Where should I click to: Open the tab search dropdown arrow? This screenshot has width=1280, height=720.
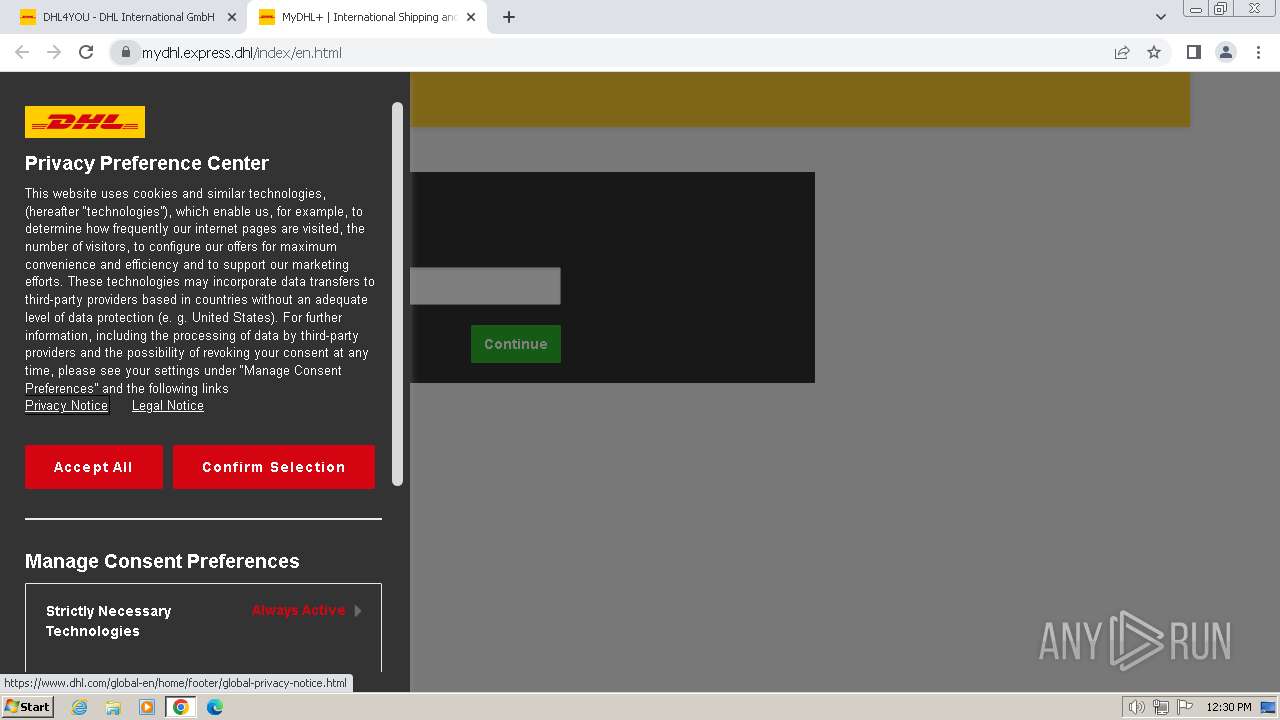(x=1160, y=17)
